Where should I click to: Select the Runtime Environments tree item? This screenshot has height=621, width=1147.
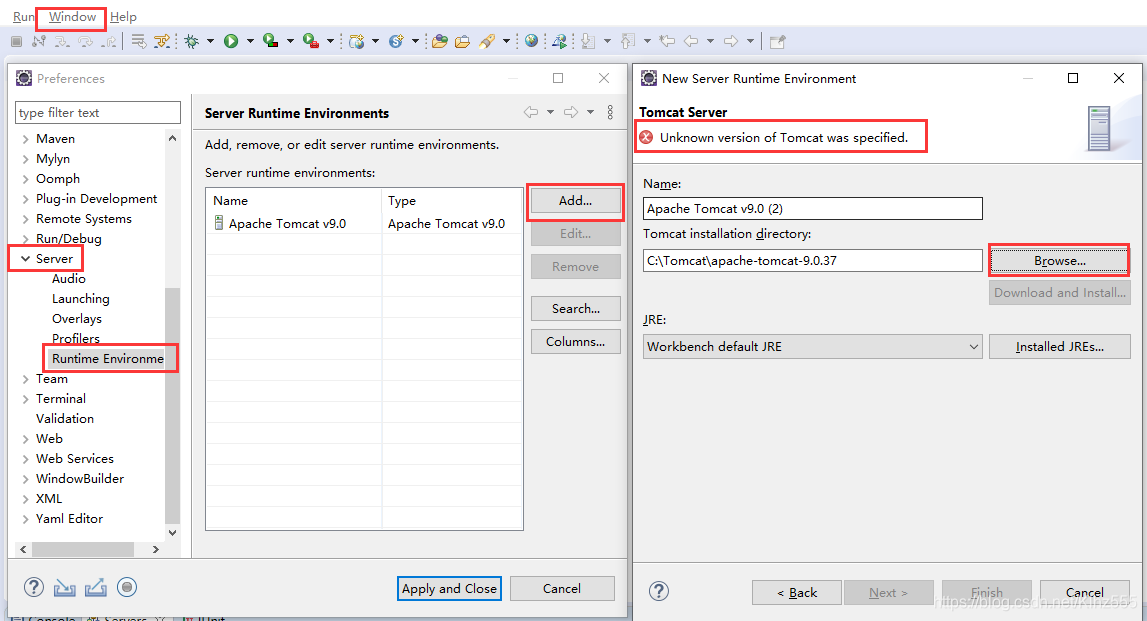[108, 358]
